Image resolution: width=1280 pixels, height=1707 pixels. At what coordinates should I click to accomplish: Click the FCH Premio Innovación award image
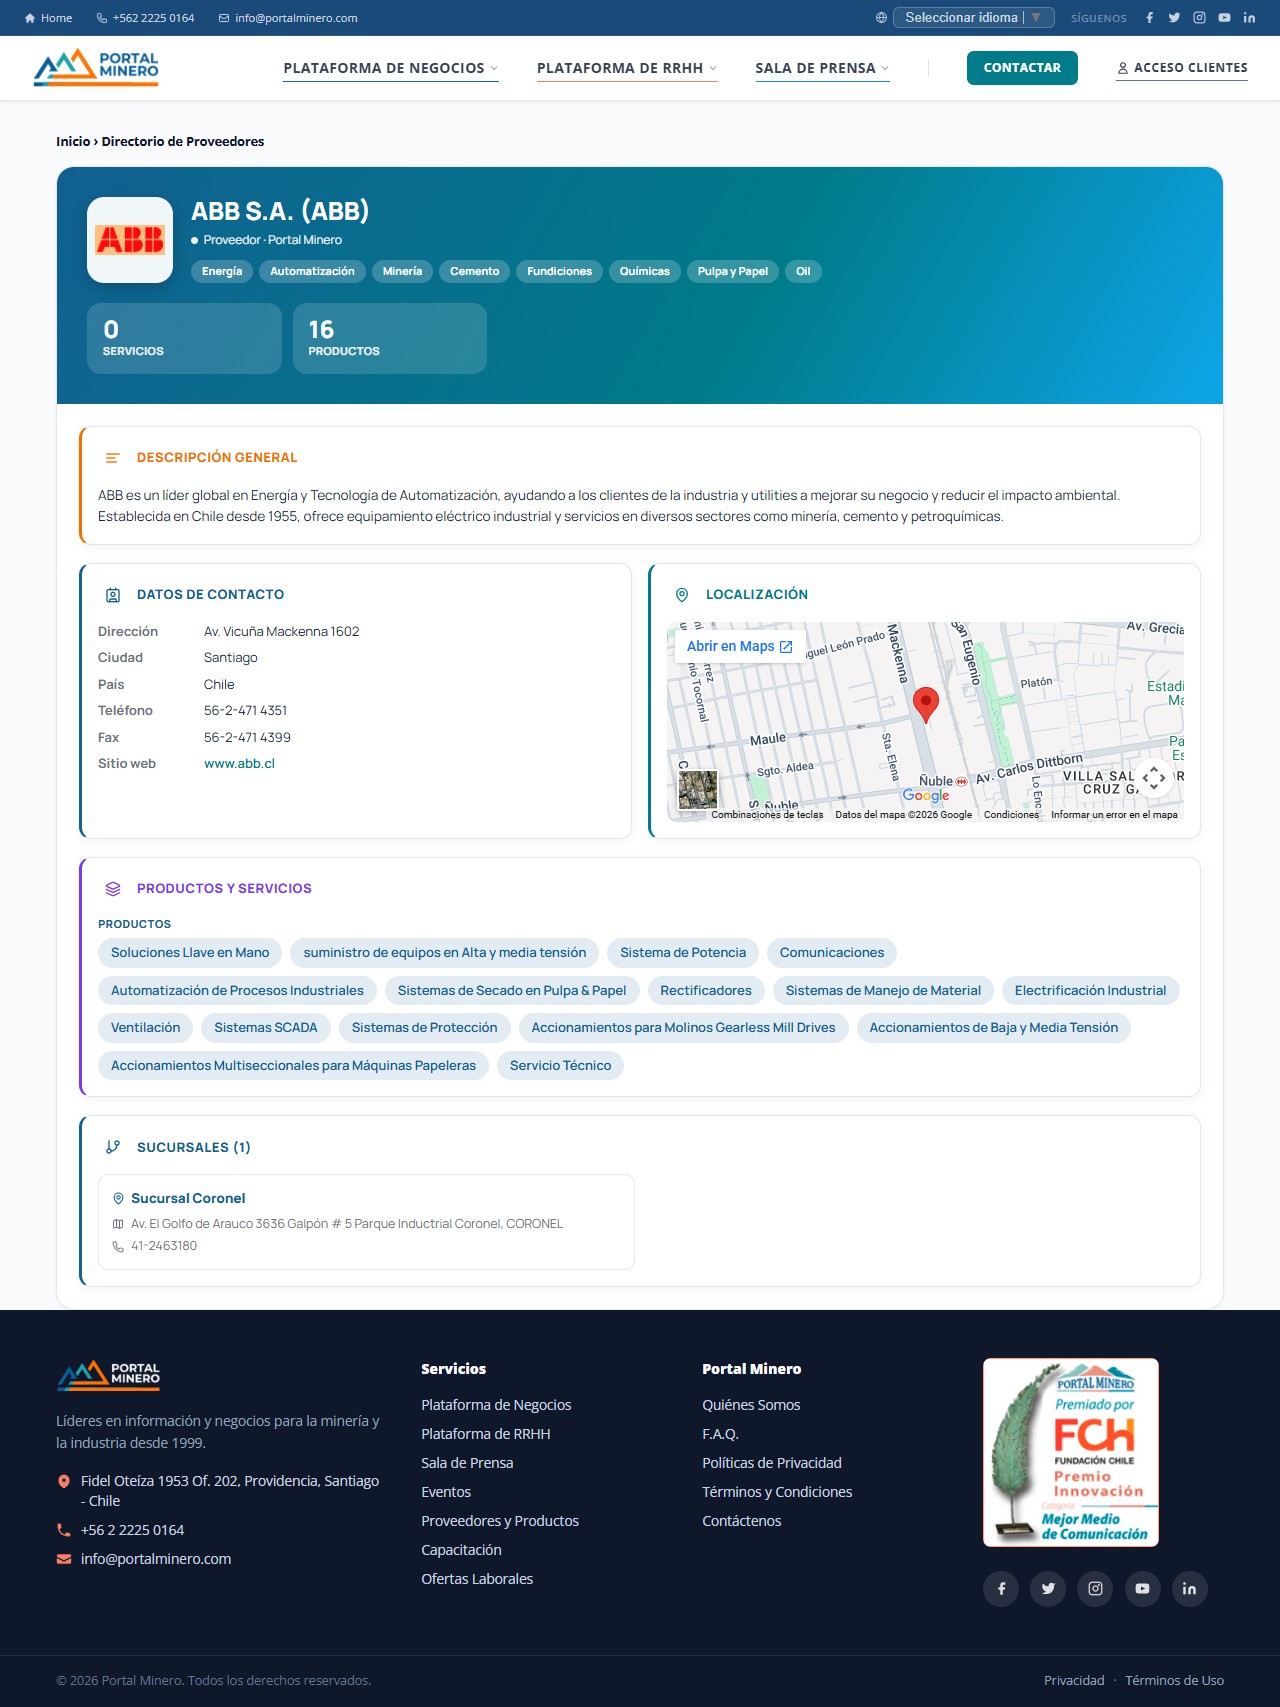[x=1071, y=1452]
